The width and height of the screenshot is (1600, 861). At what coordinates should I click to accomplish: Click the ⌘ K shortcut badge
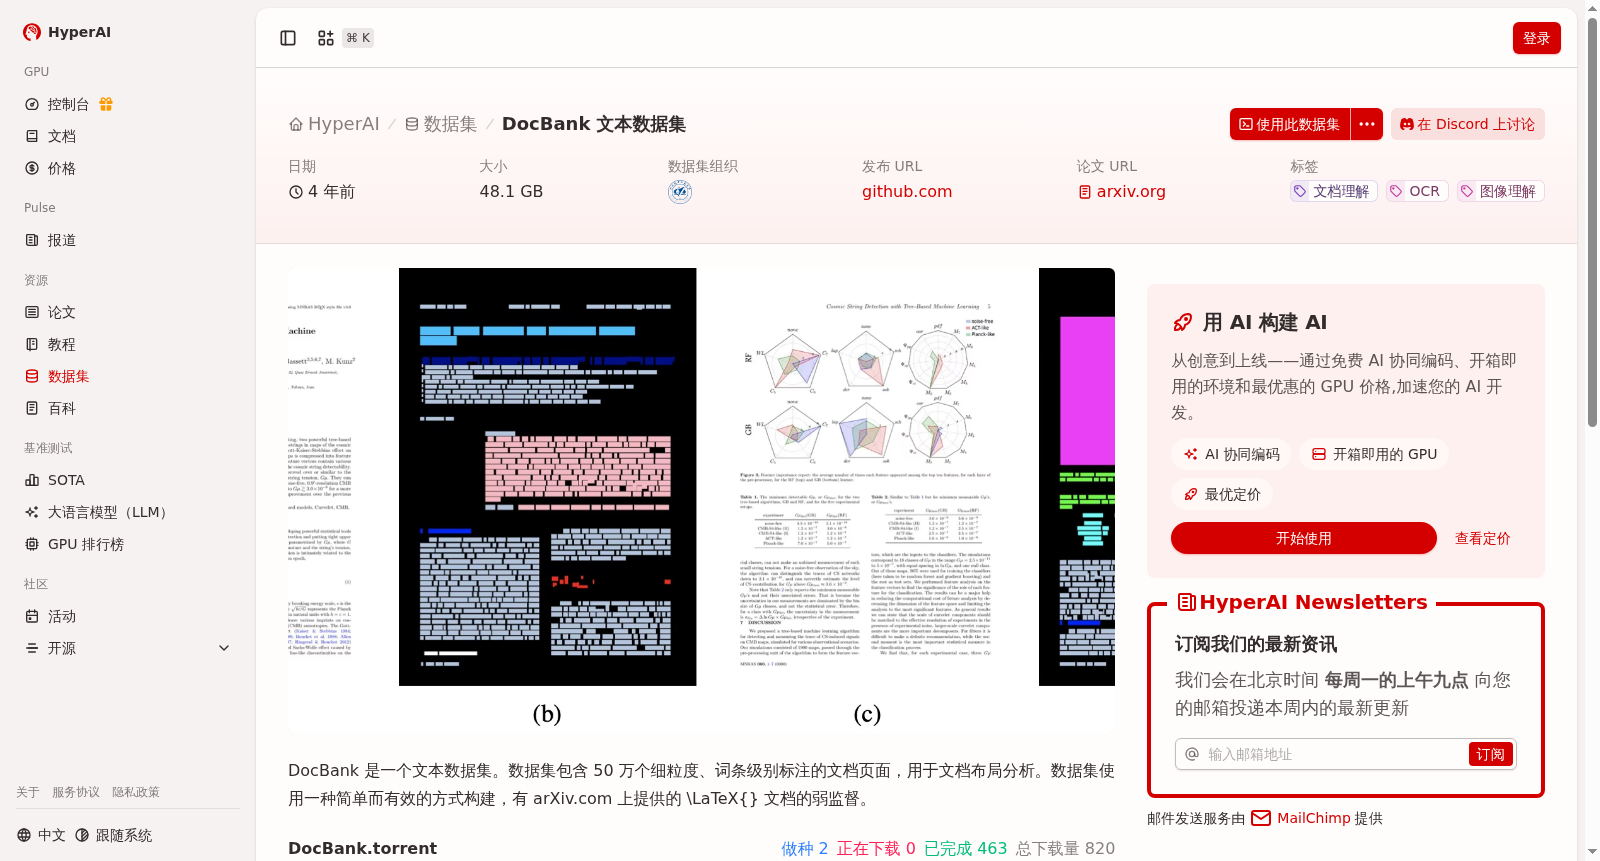tap(358, 38)
